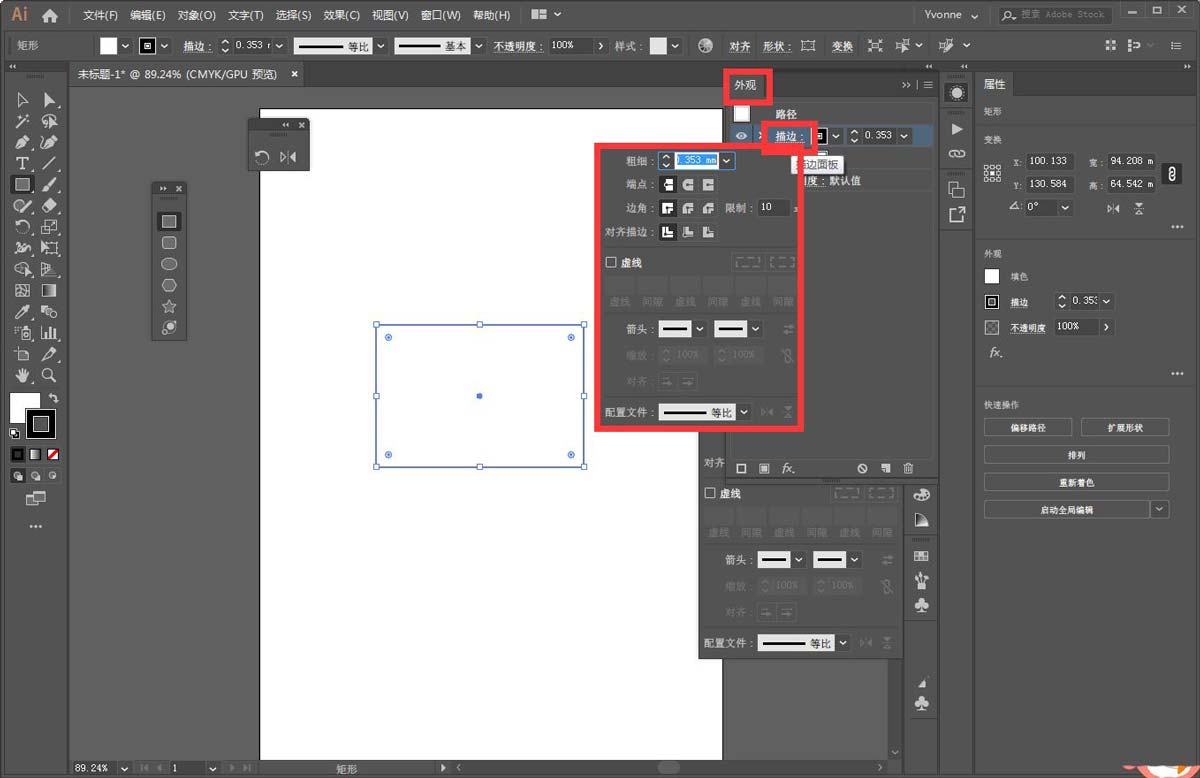Pick the Ellipse shape tool

[169, 264]
